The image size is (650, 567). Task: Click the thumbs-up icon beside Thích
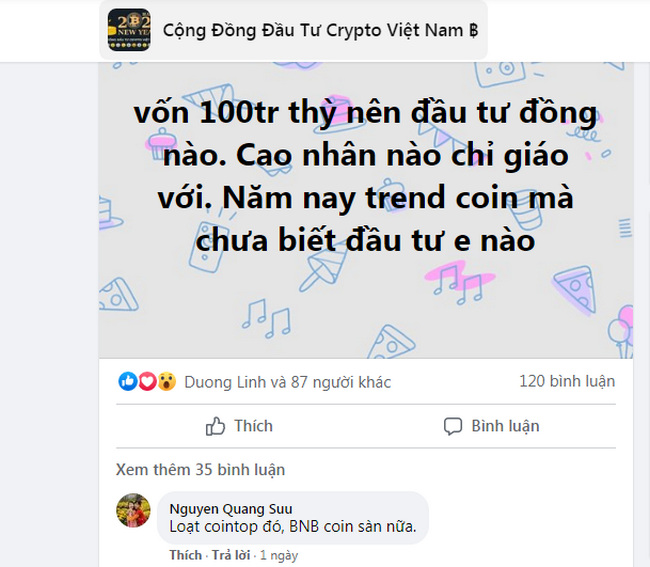pos(215,426)
